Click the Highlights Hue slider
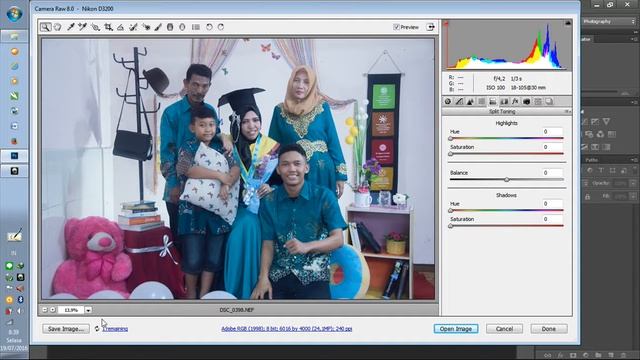This screenshot has height=360, width=640. pos(507,138)
